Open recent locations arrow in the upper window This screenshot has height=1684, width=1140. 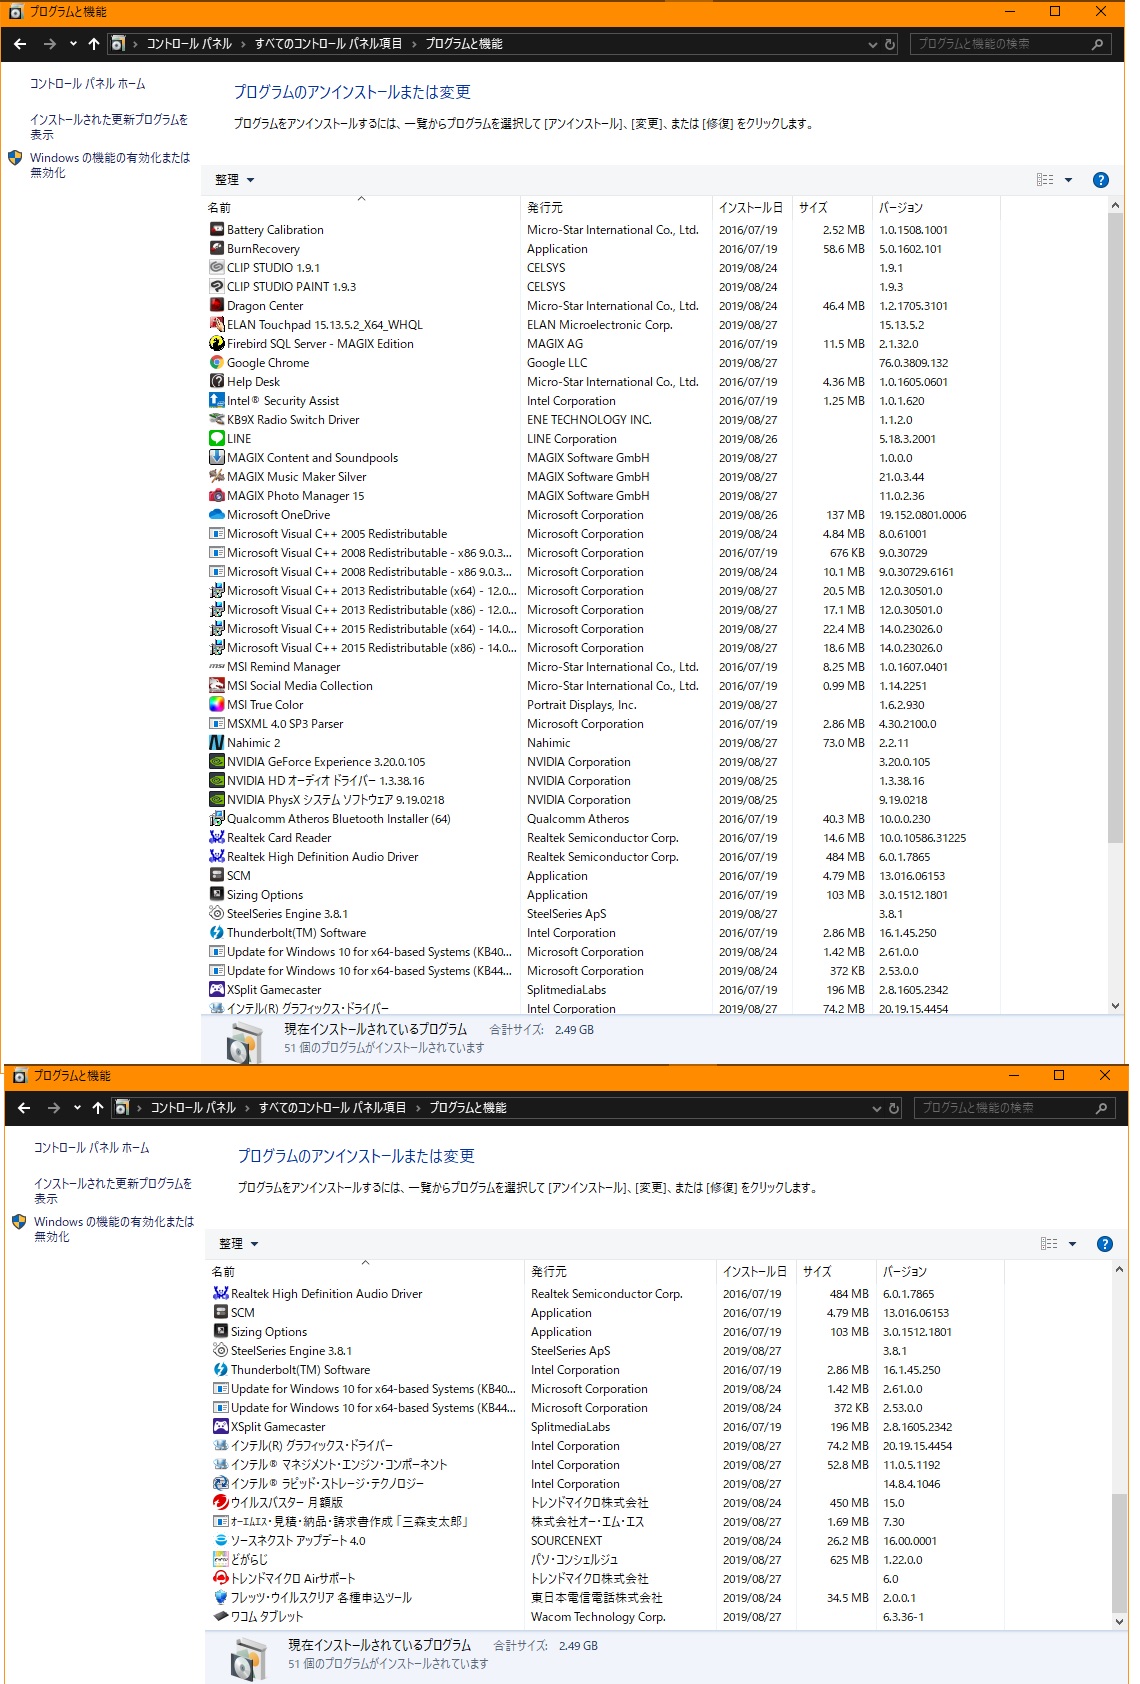point(73,44)
